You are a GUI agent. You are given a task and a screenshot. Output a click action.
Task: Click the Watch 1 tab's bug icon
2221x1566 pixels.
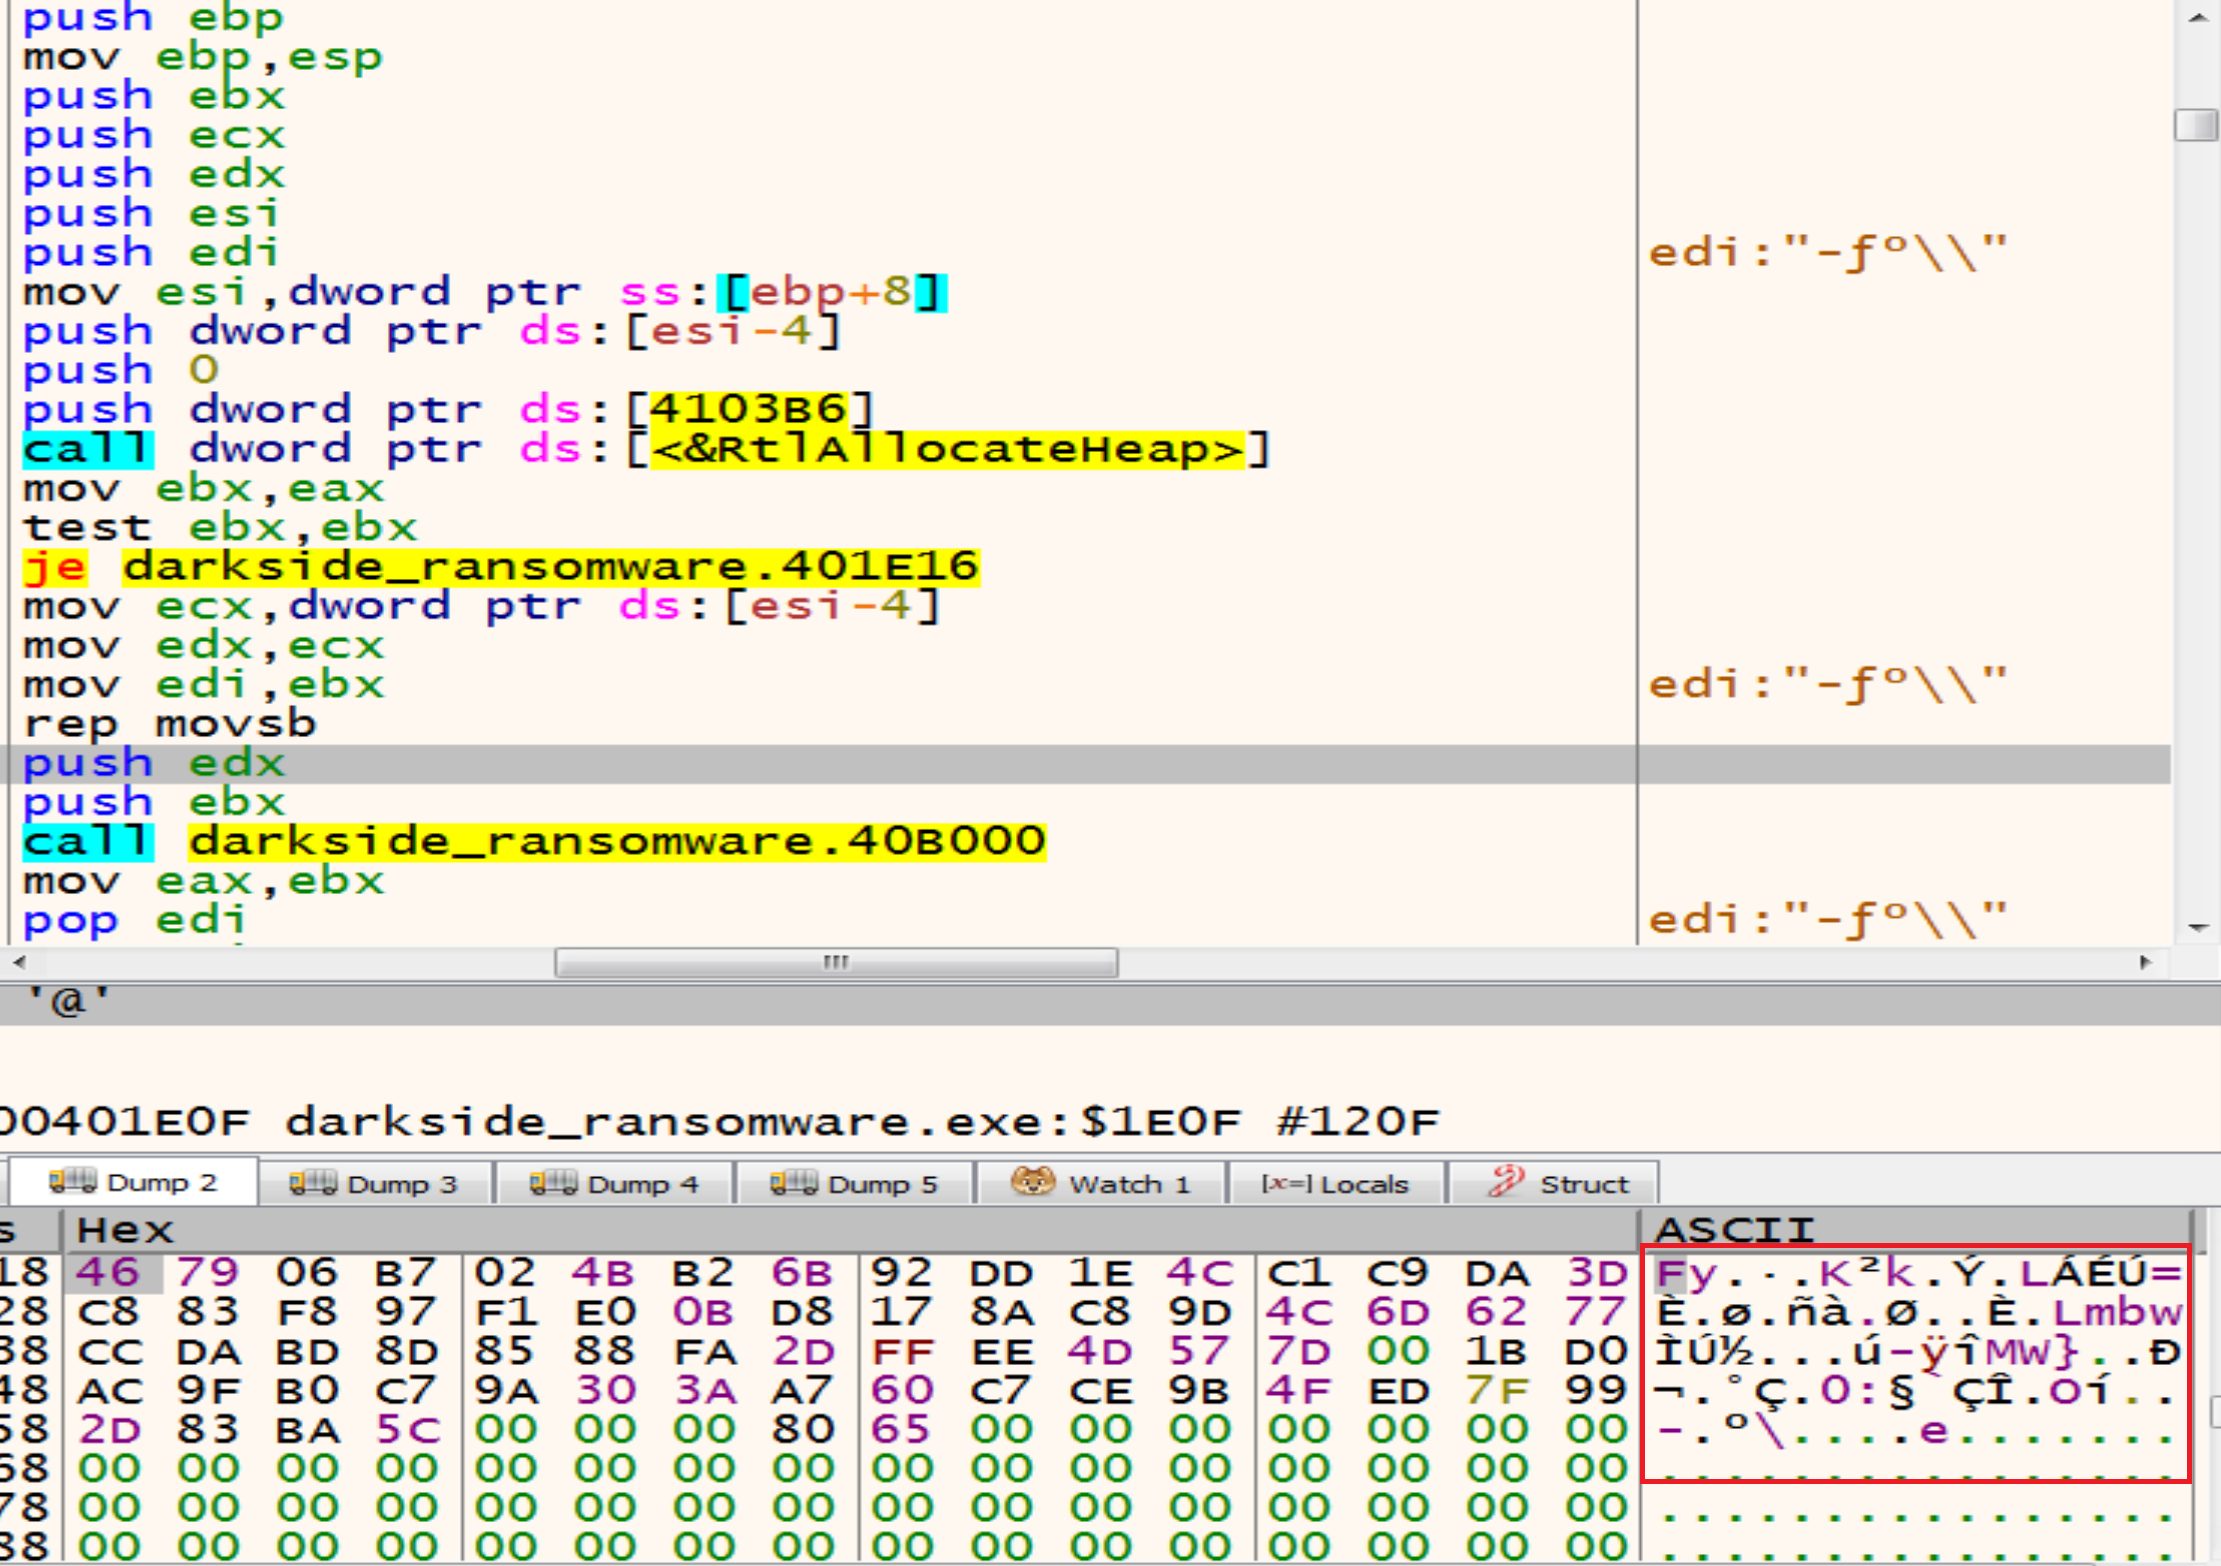pos(1033,1182)
